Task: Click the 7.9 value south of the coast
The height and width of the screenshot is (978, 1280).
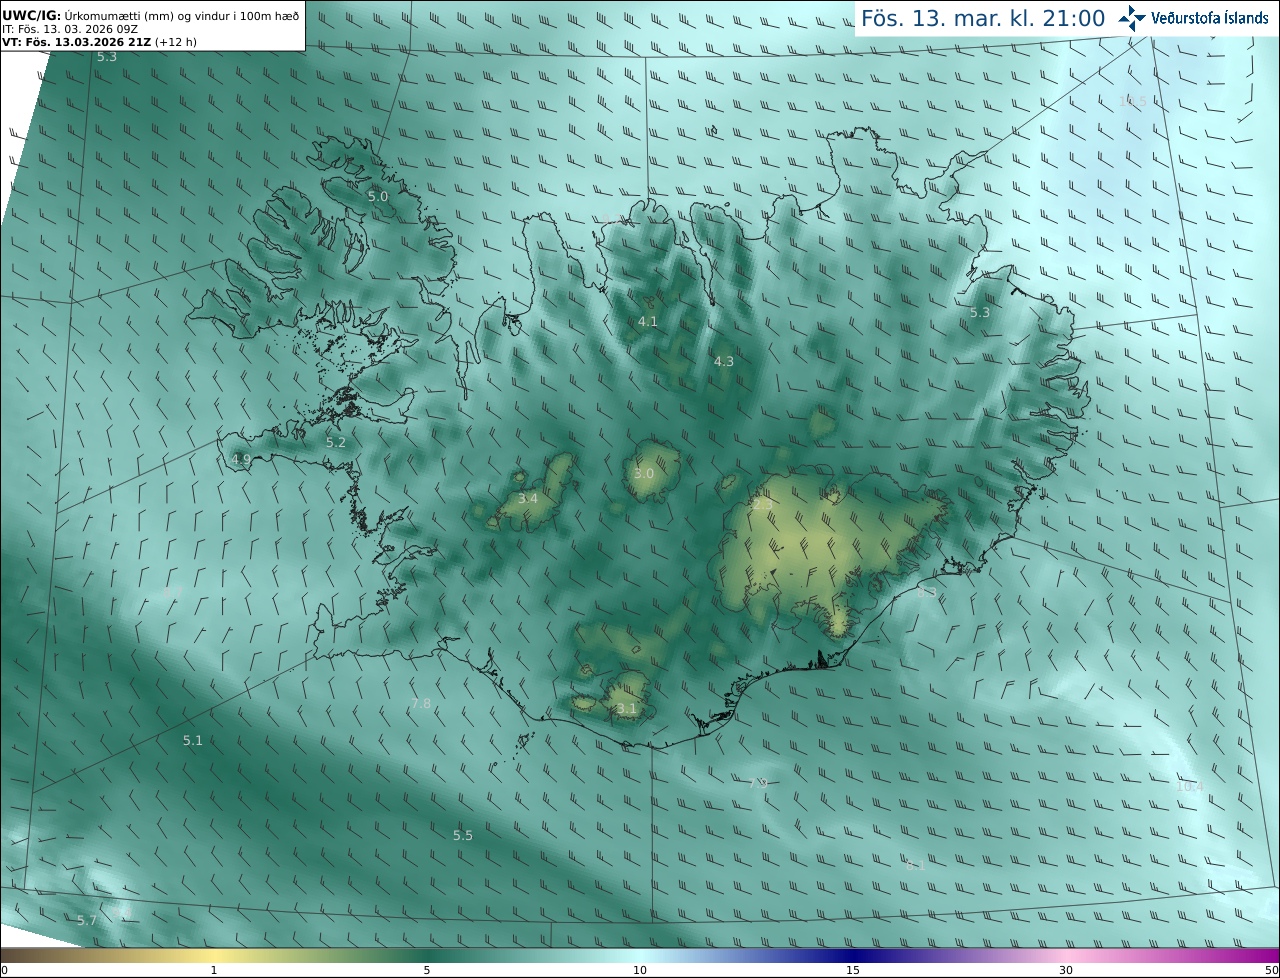Action: tap(758, 784)
